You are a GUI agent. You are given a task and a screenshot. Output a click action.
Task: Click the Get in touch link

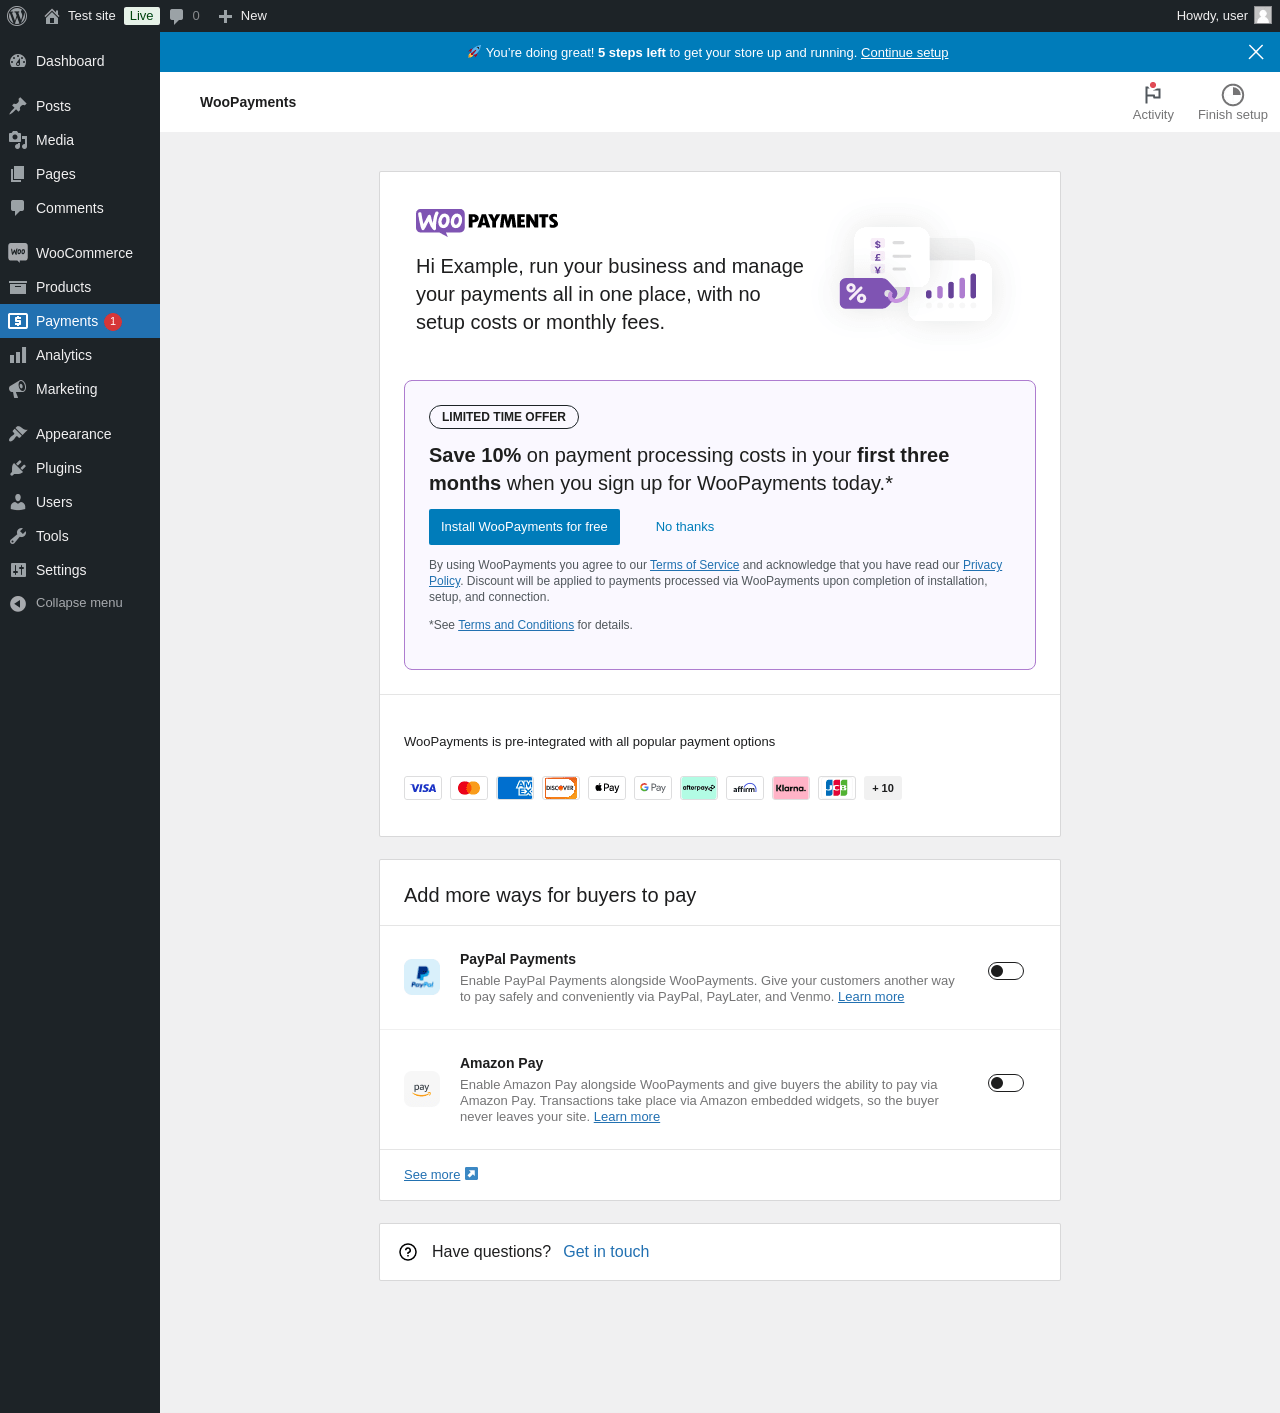point(606,1252)
